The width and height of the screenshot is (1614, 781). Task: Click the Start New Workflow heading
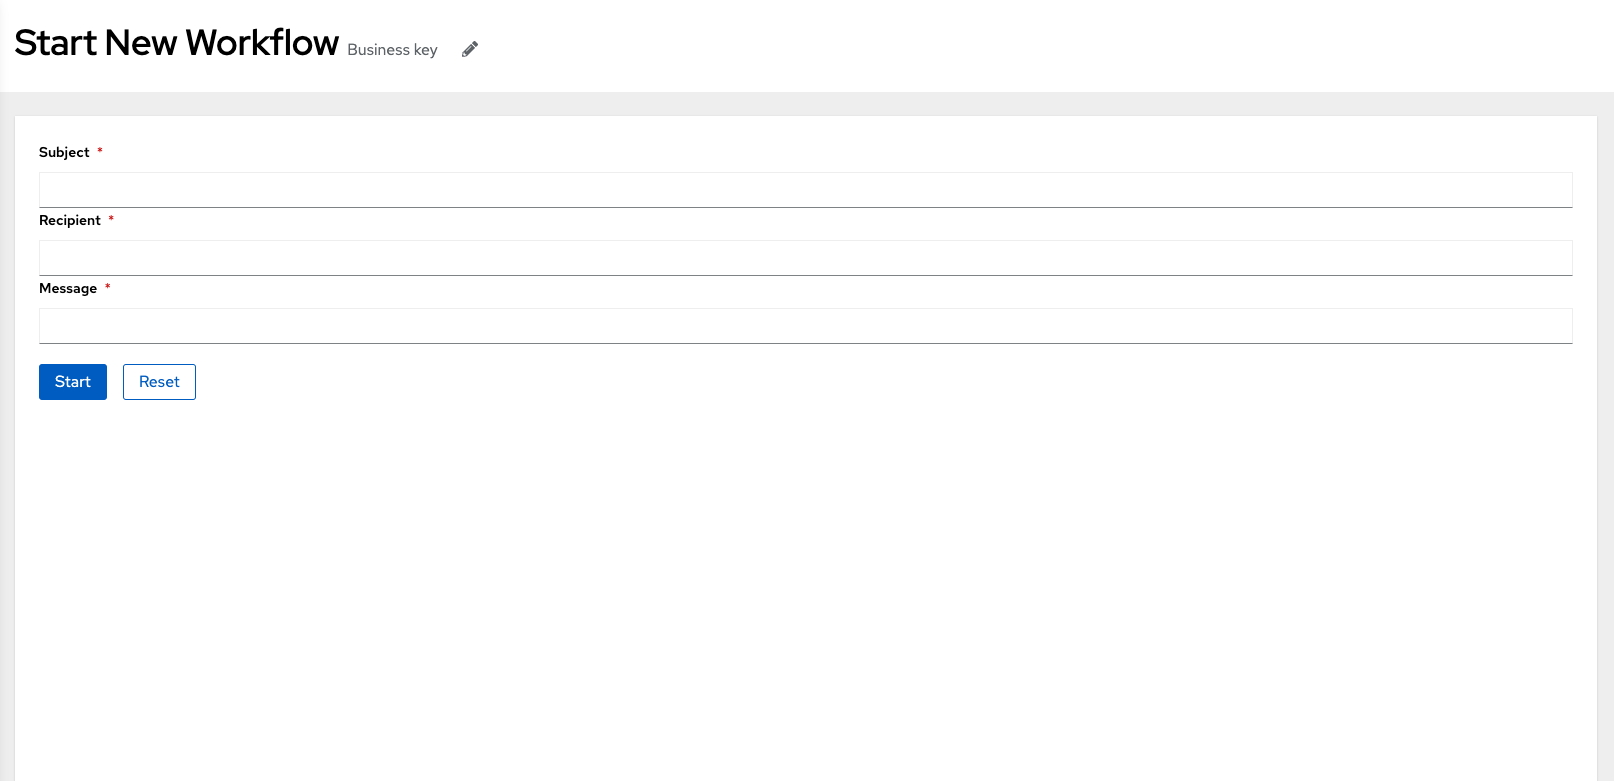pos(176,42)
